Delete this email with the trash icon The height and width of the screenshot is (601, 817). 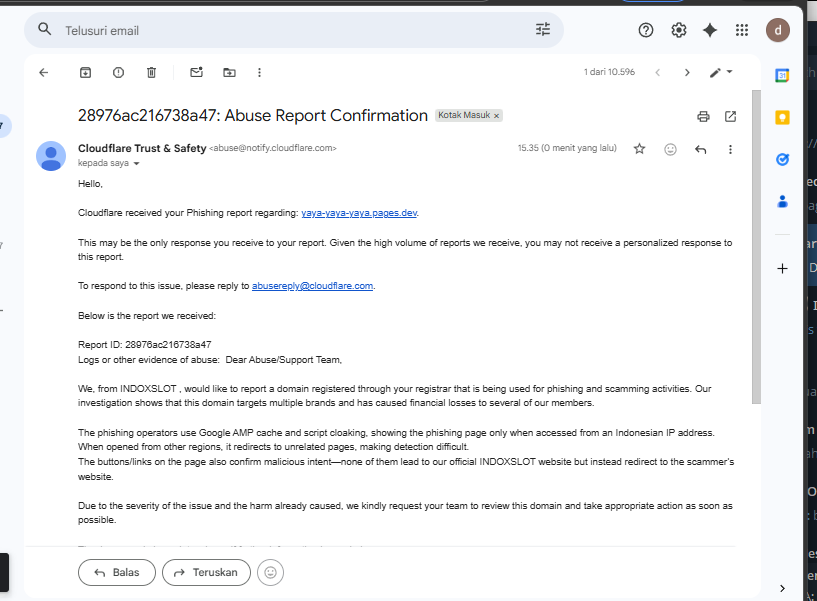151,72
